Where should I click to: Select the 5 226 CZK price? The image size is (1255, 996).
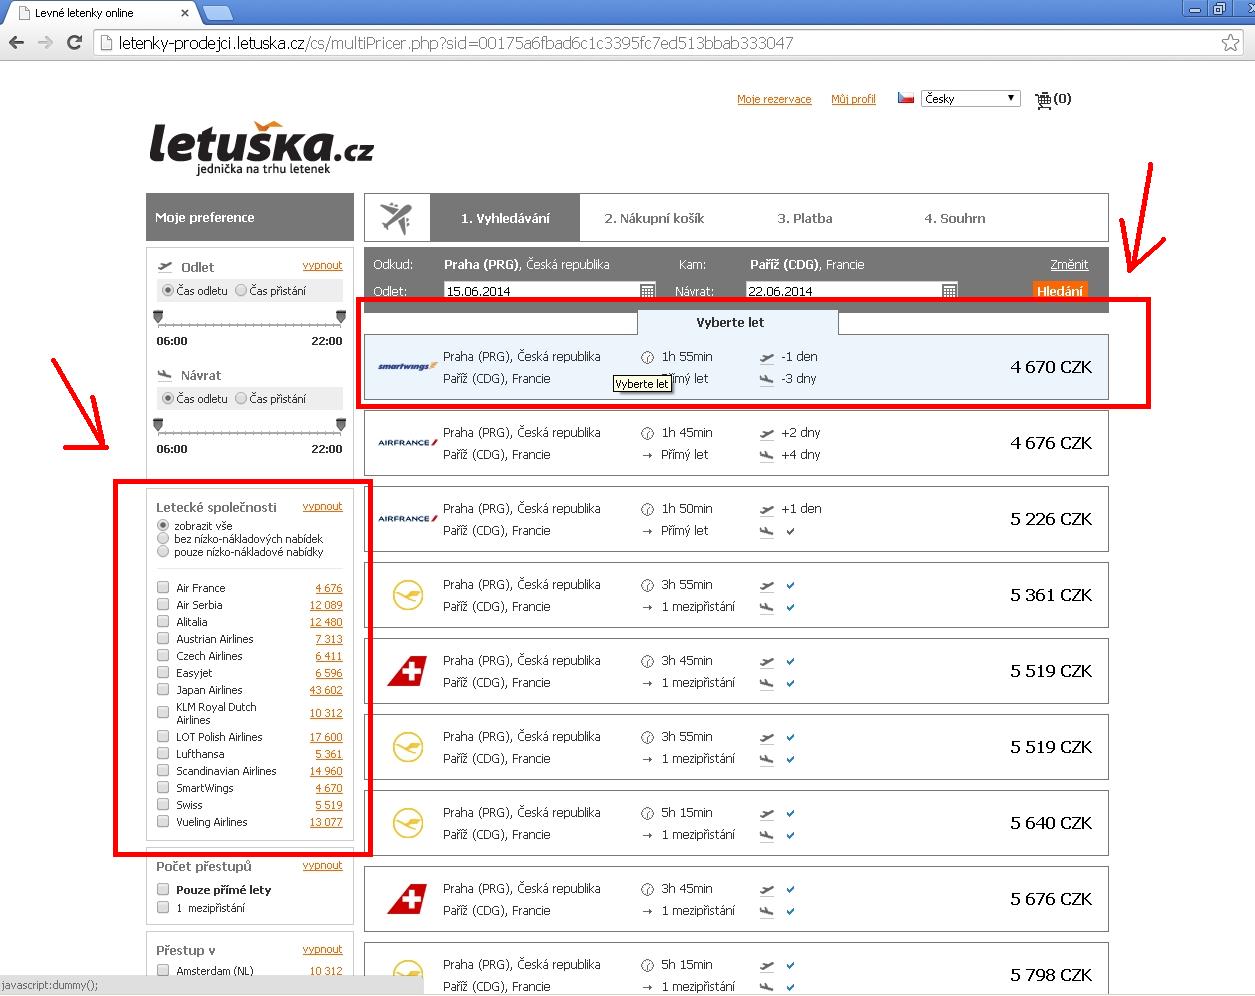pos(1051,519)
